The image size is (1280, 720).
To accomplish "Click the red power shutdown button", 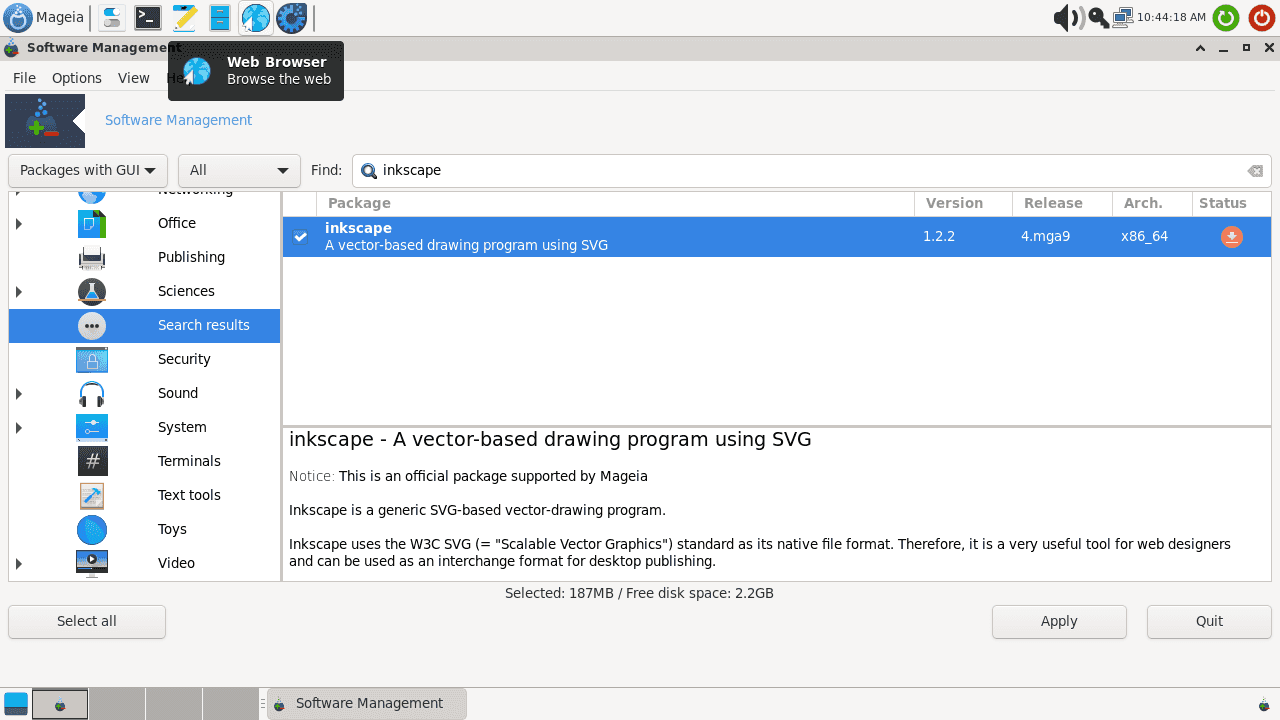I will click(x=1262, y=17).
